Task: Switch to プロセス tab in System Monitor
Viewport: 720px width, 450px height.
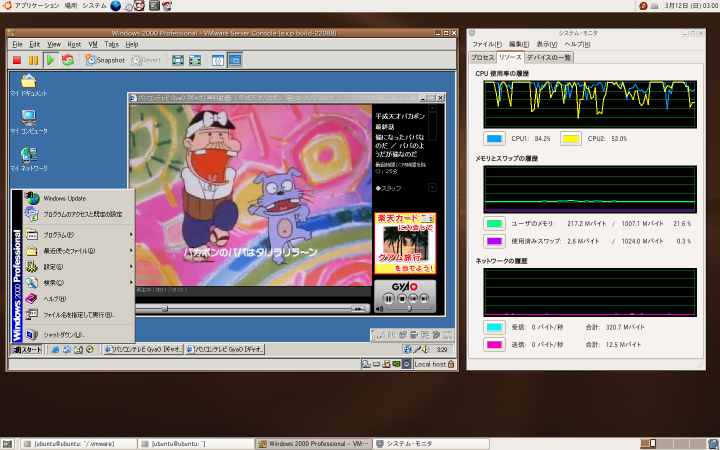Action: [x=482, y=57]
